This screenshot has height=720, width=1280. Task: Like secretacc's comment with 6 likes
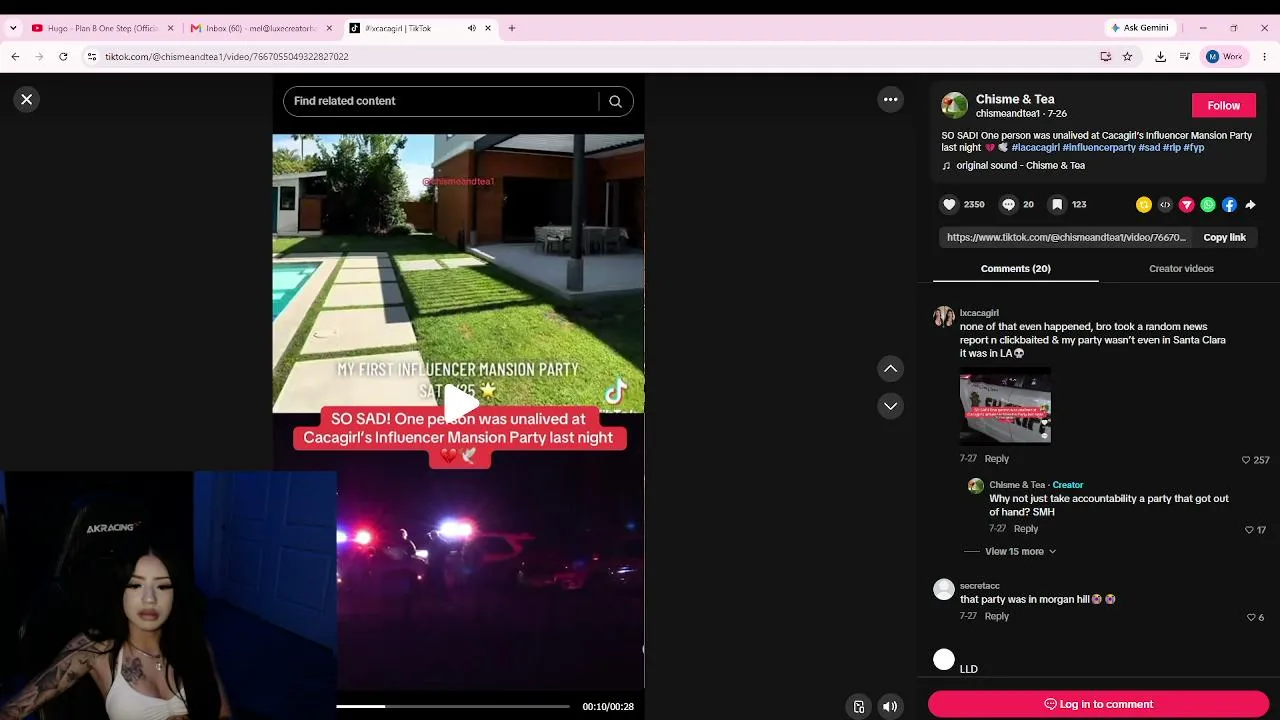(x=1251, y=618)
